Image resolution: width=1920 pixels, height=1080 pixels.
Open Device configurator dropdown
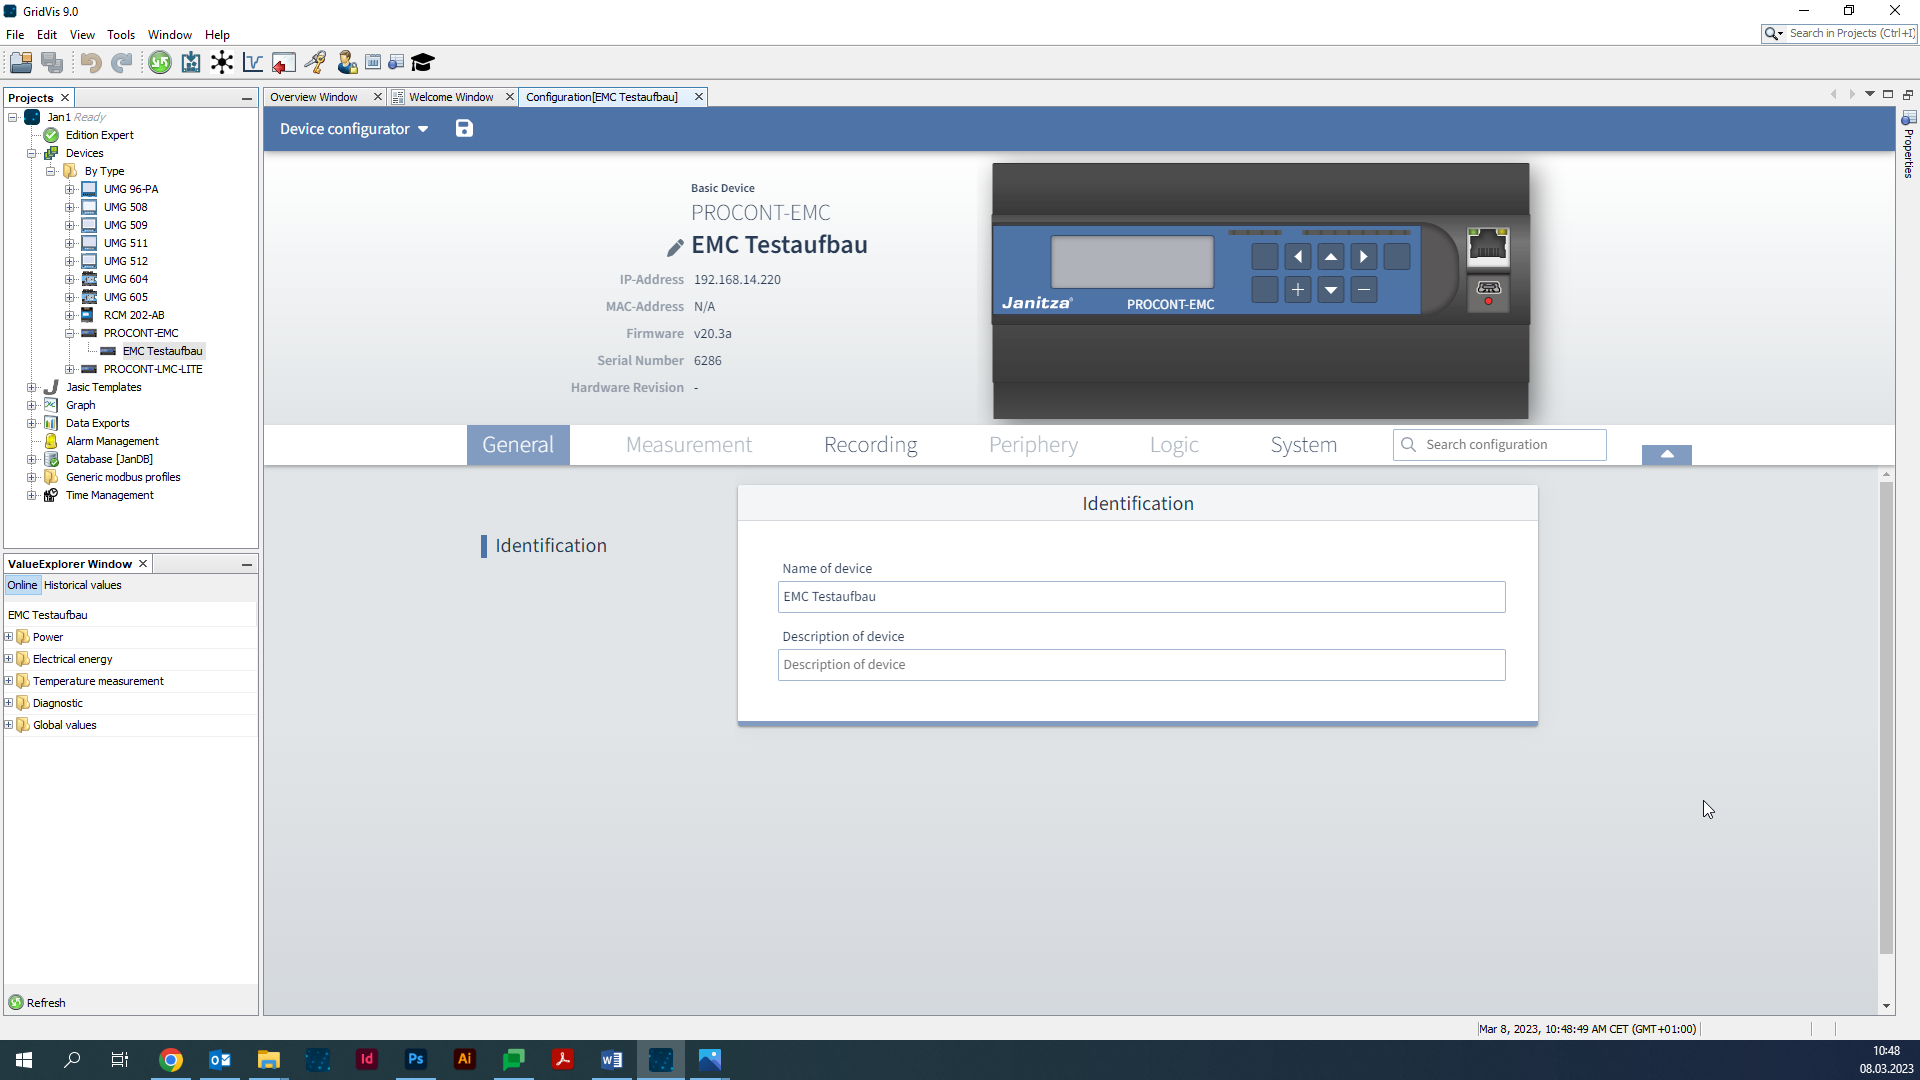click(x=354, y=129)
